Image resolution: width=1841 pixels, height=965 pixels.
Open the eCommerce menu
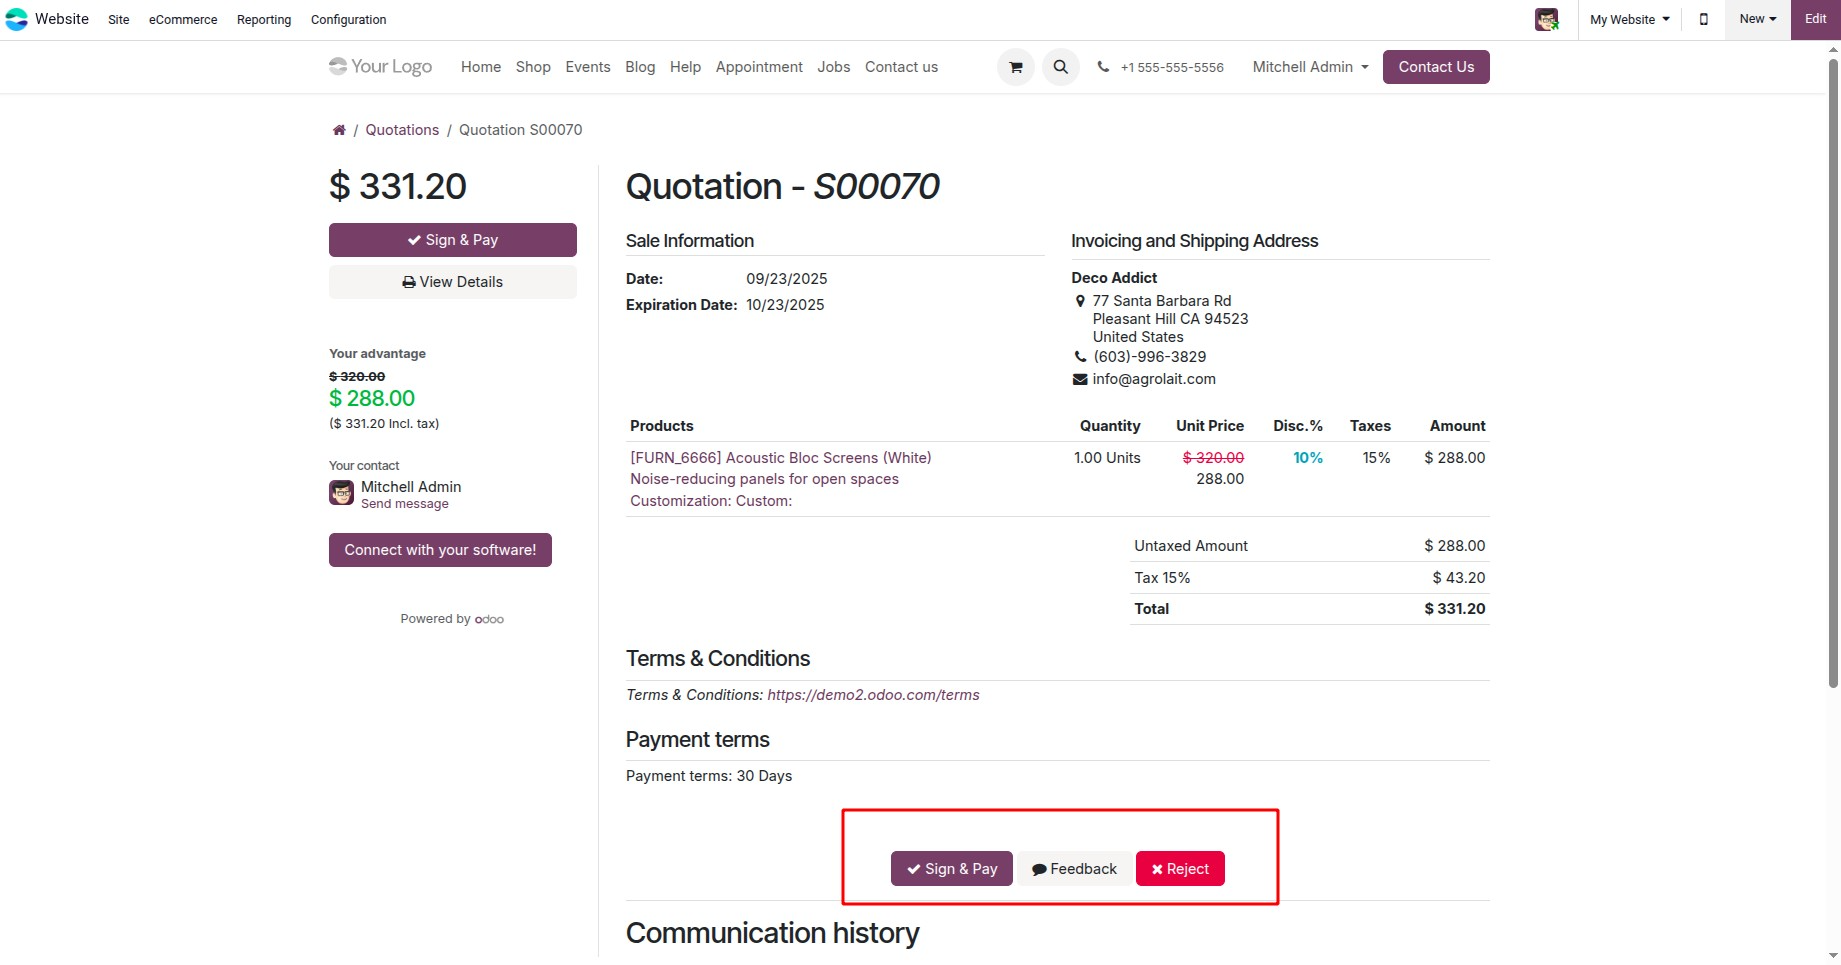(x=183, y=19)
